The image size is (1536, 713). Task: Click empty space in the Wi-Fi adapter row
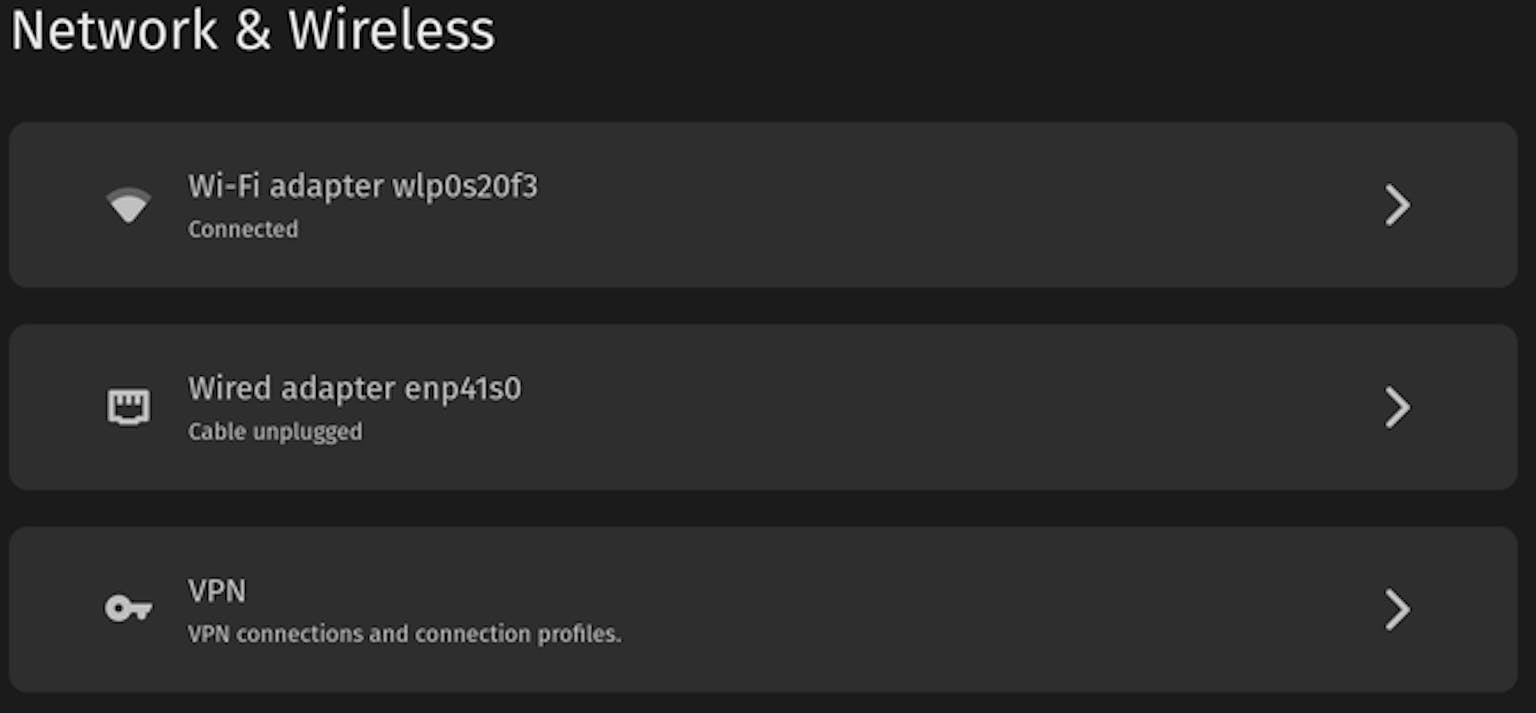tap(900, 205)
